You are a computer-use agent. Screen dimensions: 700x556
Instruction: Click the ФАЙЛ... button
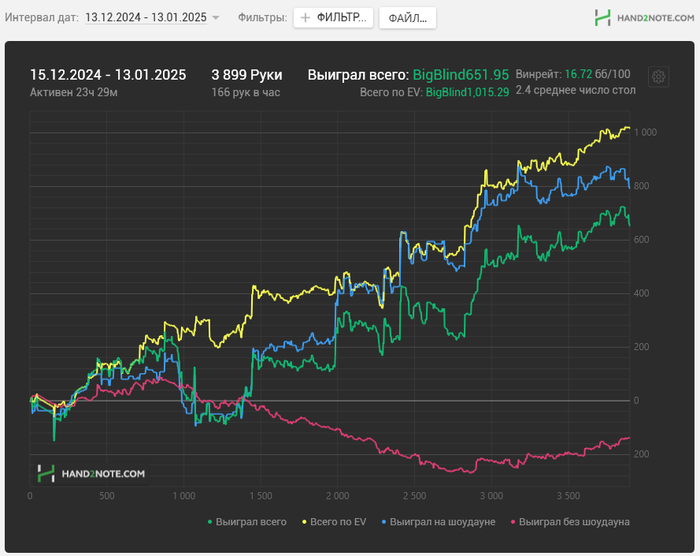pos(408,18)
